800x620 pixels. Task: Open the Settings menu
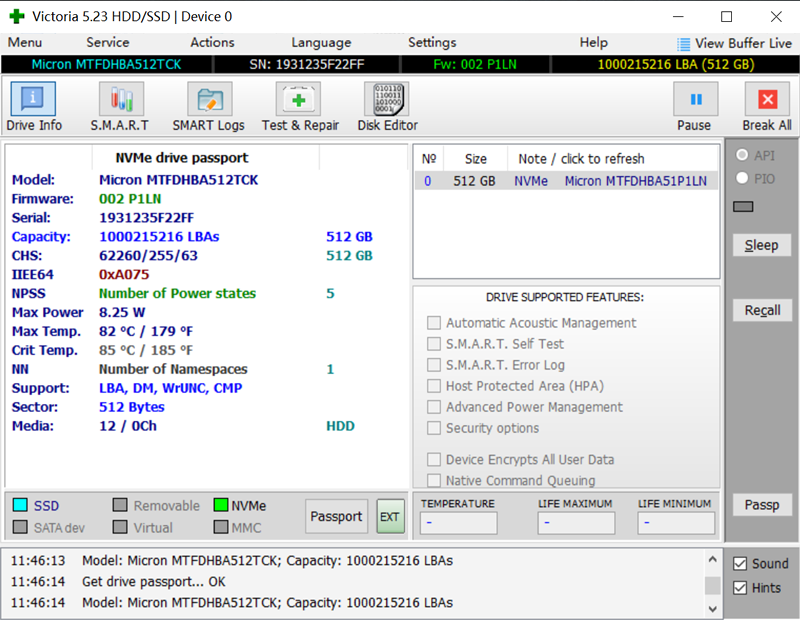coord(432,42)
